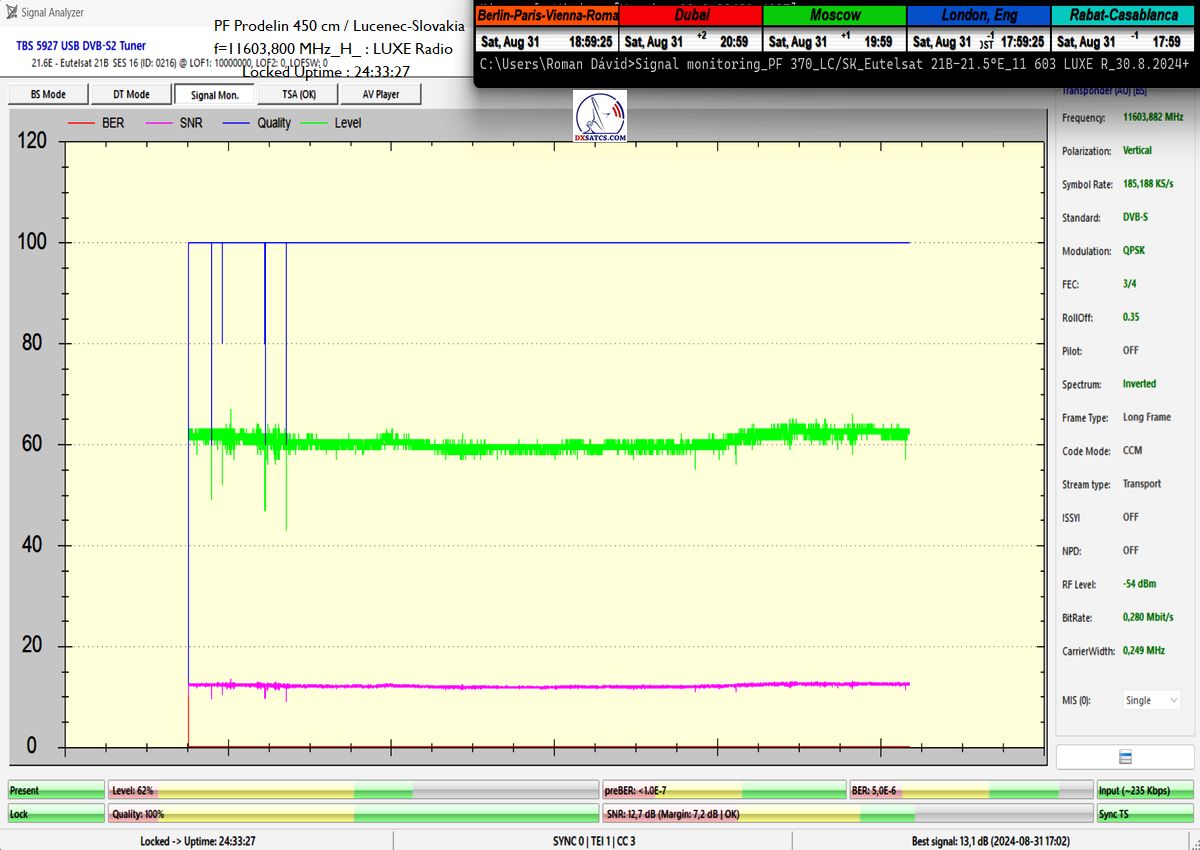Open the TSA (OK) tab

pos(295,94)
